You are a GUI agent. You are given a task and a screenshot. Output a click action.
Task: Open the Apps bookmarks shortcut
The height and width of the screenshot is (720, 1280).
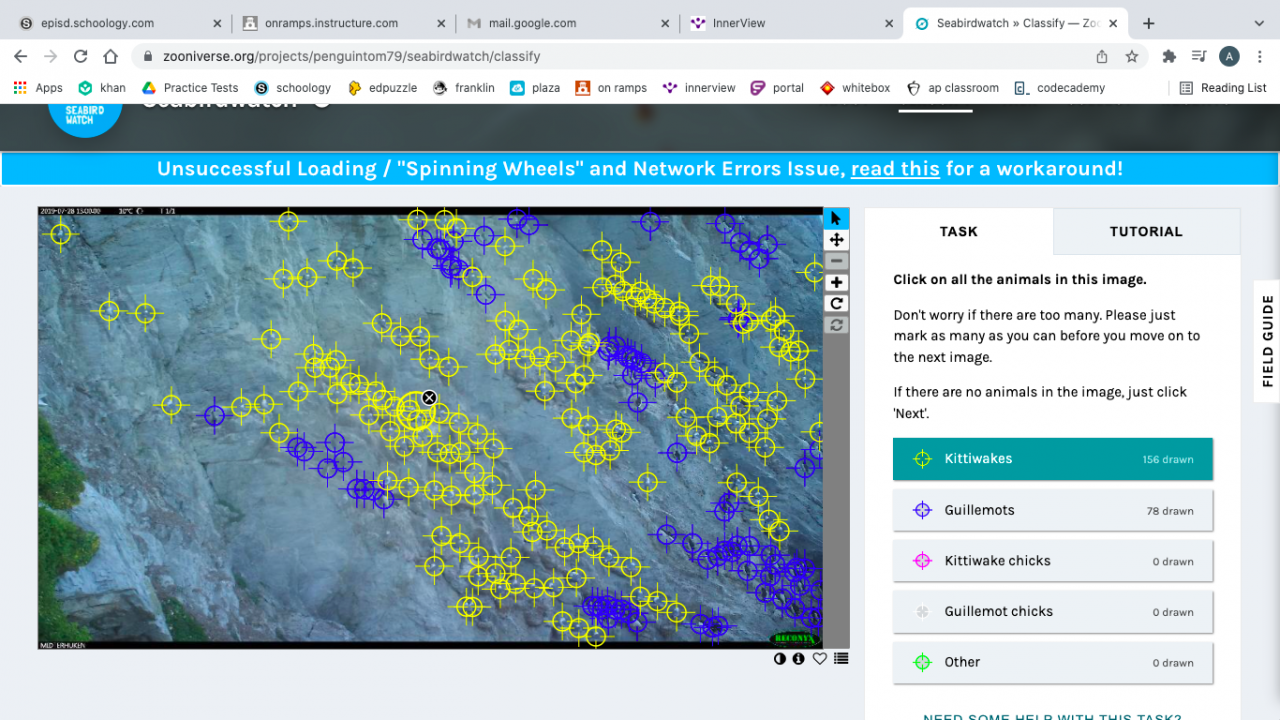coord(38,88)
